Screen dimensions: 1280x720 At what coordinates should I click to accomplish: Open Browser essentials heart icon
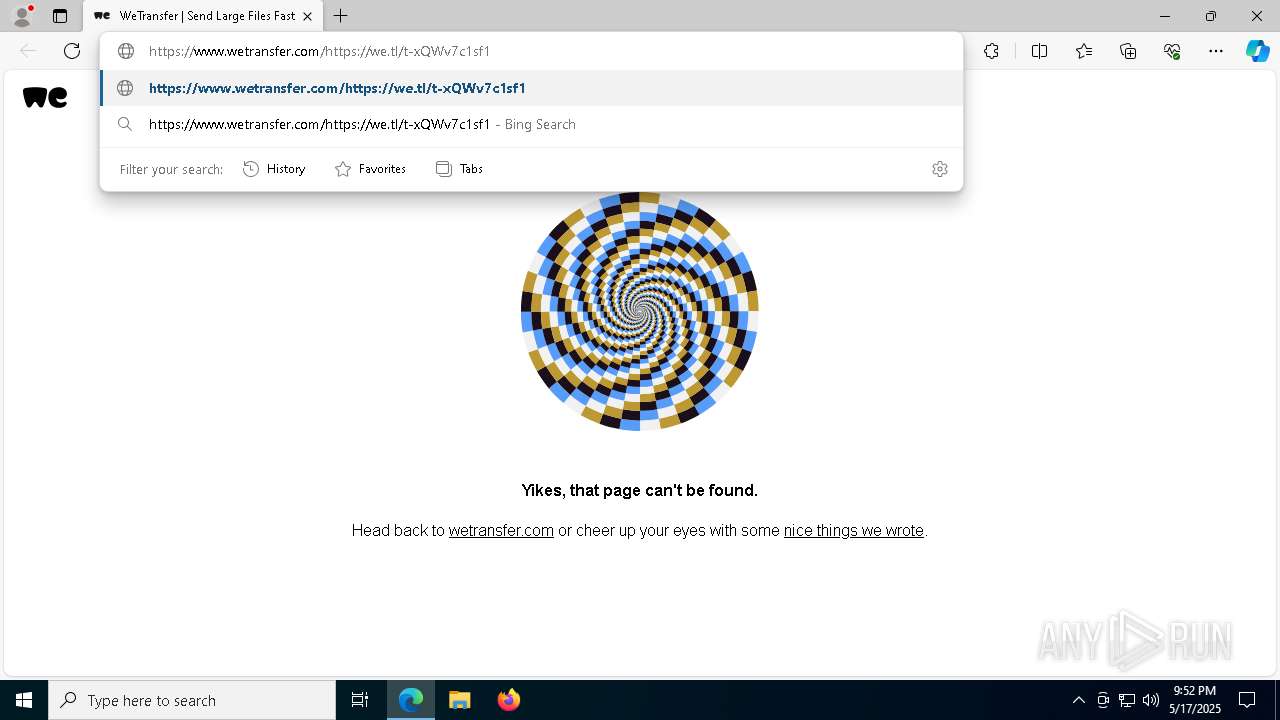tap(1172, 51)
